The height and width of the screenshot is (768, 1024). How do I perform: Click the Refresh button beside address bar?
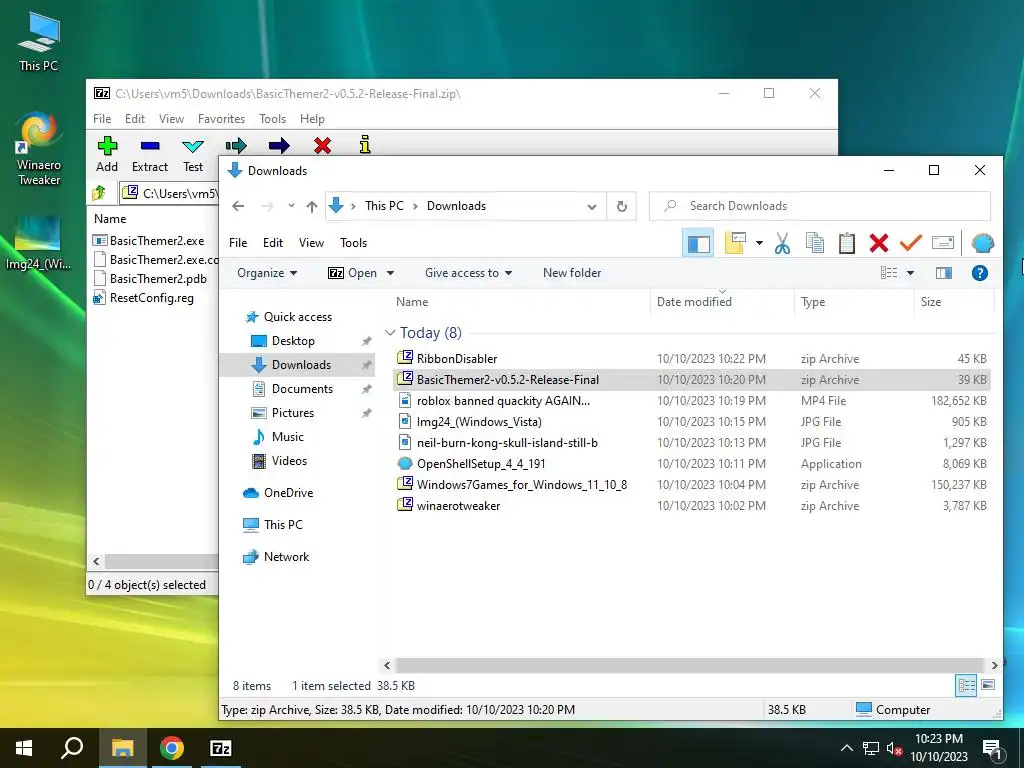pyautogui.click(x=622, y=206)
